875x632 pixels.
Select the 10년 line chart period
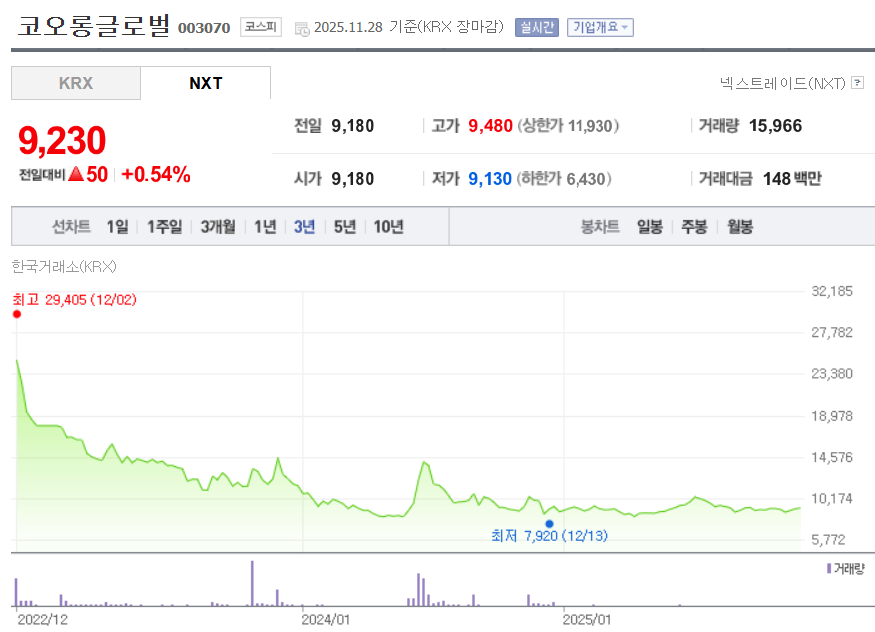(x=388, y=226)
